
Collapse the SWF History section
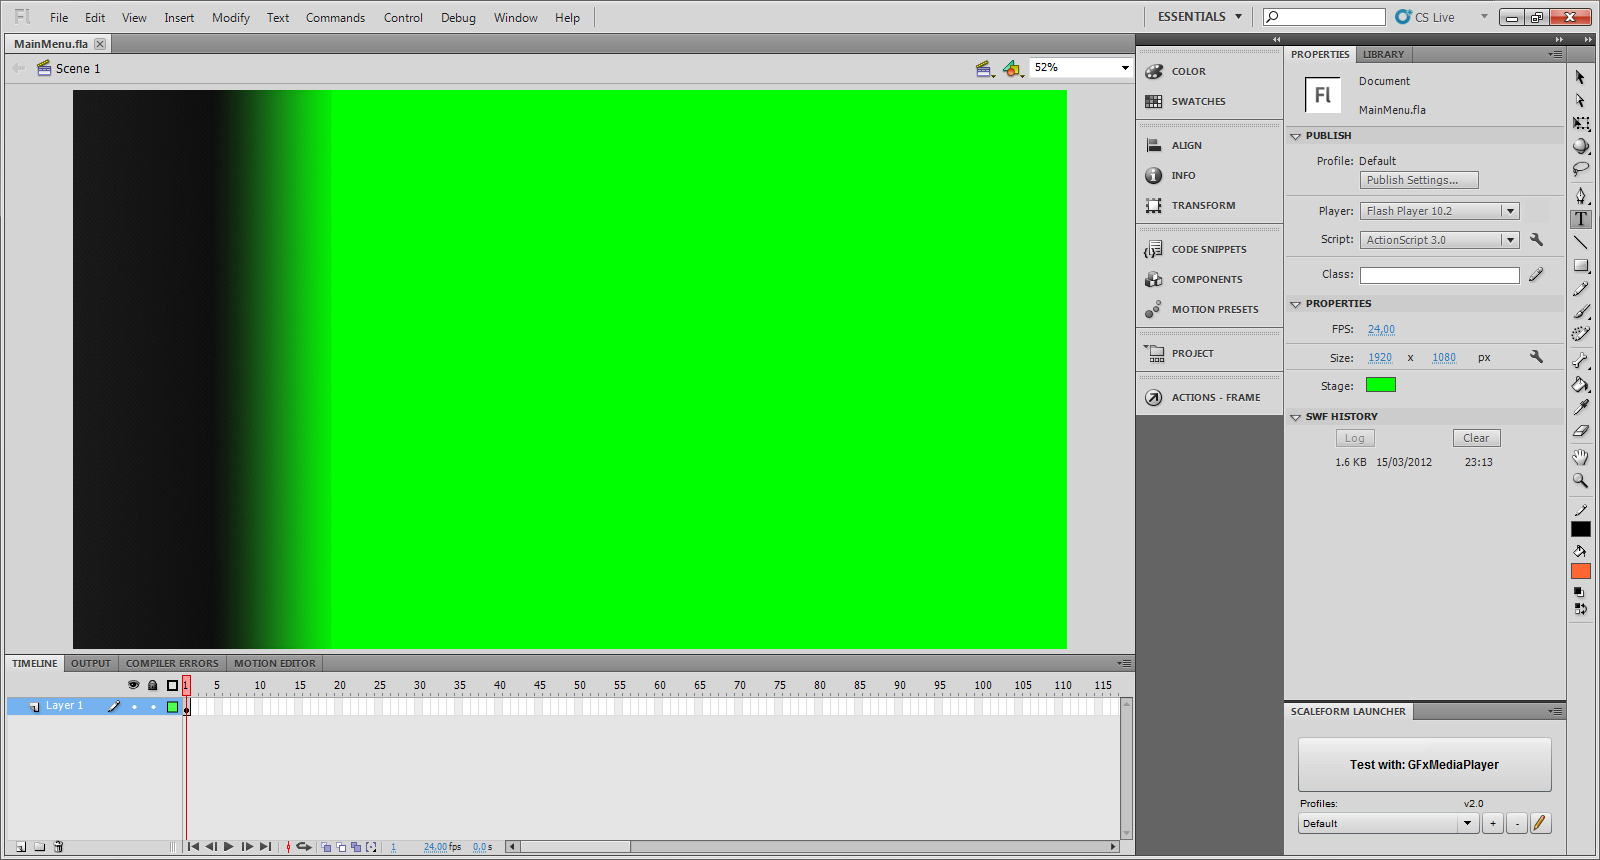[x=1296, y=417]
